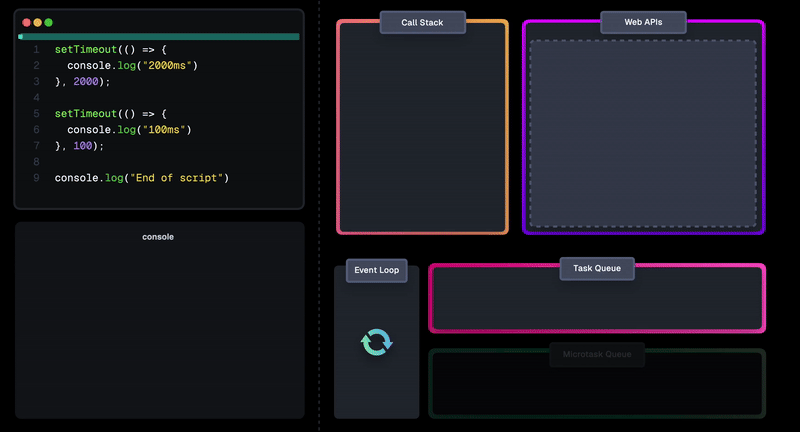800x432 pixels.
Task: Click the Task Queue label
Action: click(597, 268)
